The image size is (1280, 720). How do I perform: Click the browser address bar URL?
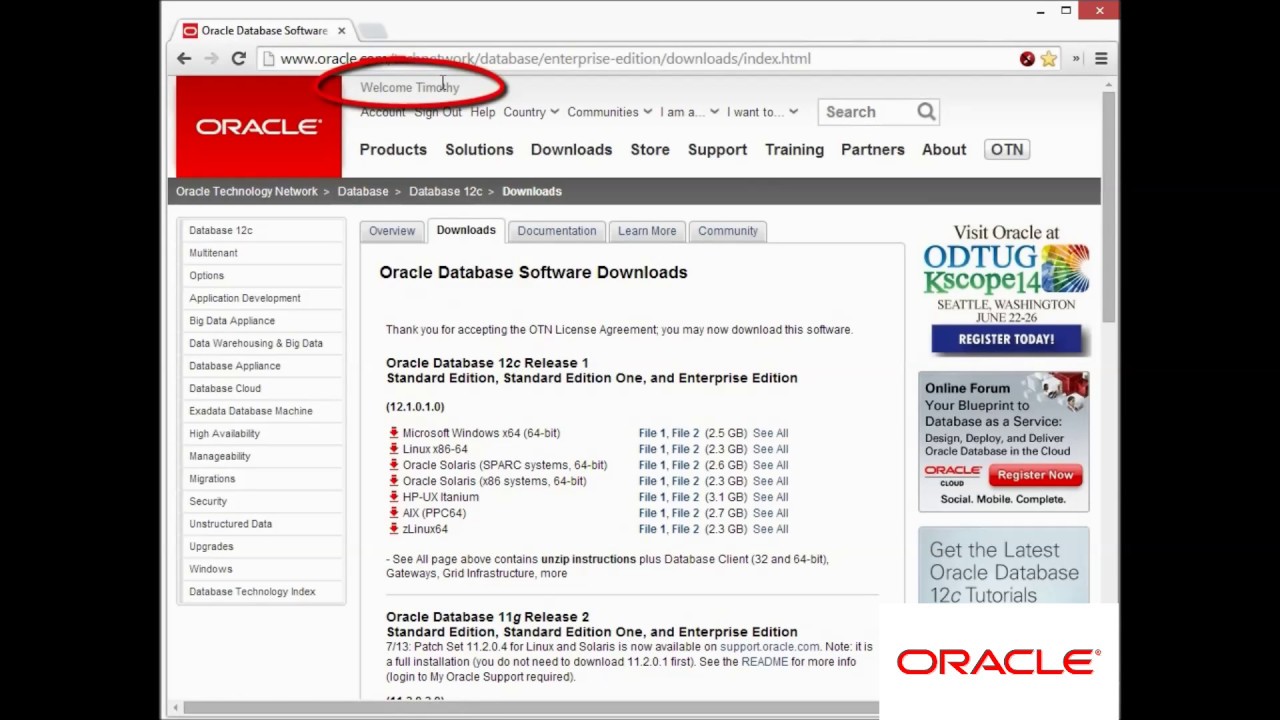(546, 59)
